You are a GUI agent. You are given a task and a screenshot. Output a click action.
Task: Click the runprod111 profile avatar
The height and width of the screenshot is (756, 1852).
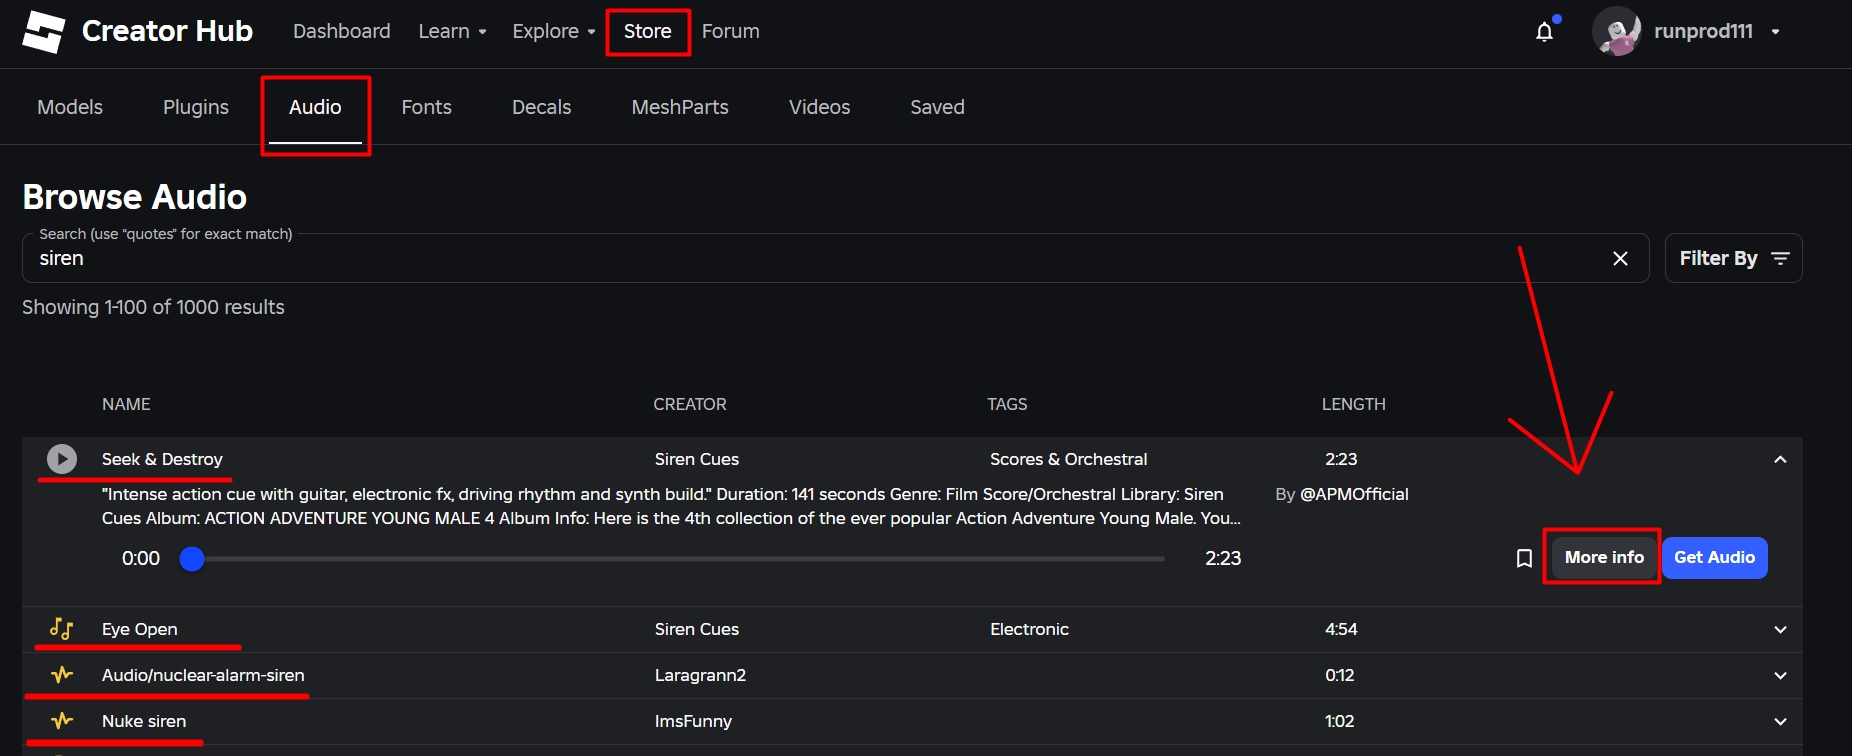point(1617,31)
